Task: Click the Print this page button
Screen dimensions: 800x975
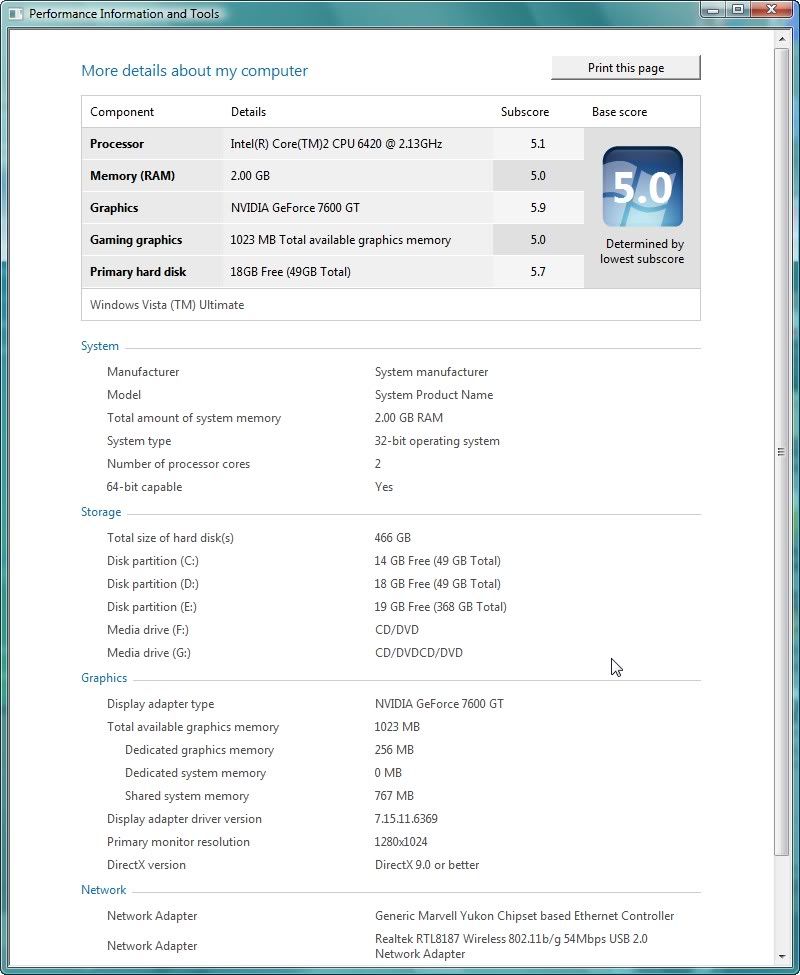Action: tap(625, 68)
